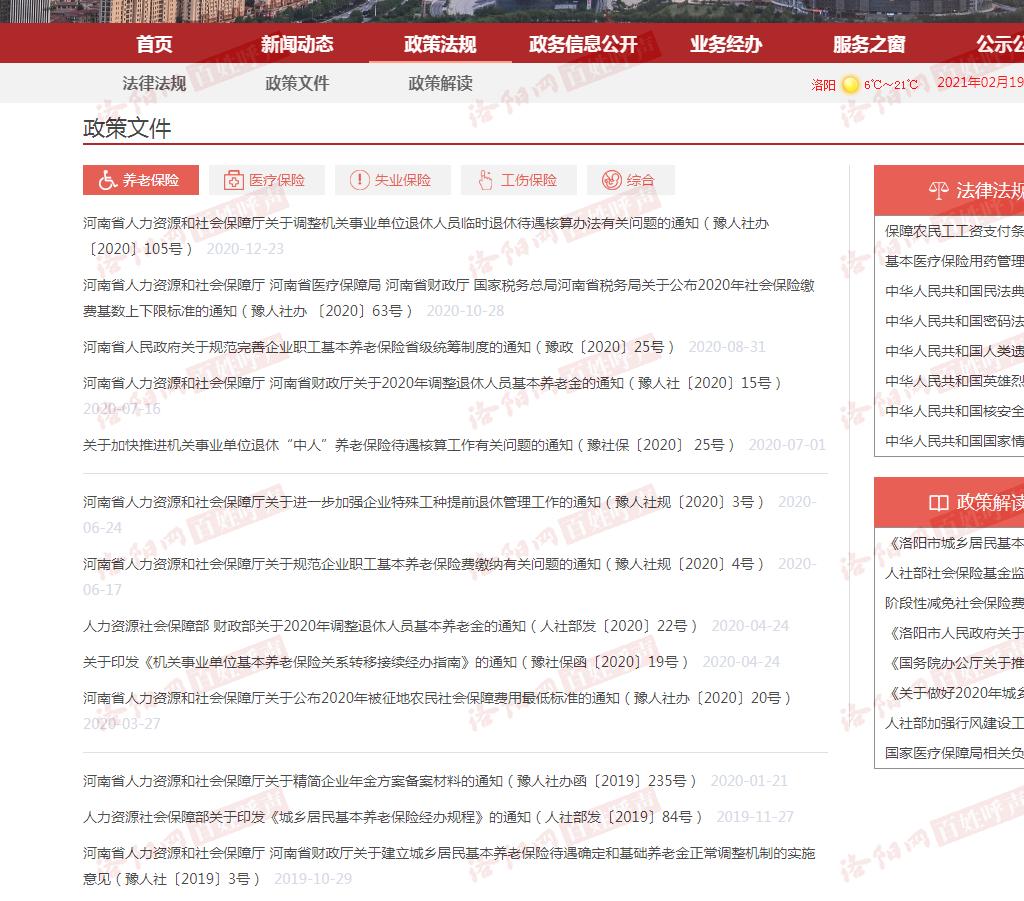Open 中华人民共和国密码法 sidebar link
The image size is (1024, 901).
(954, 321)
